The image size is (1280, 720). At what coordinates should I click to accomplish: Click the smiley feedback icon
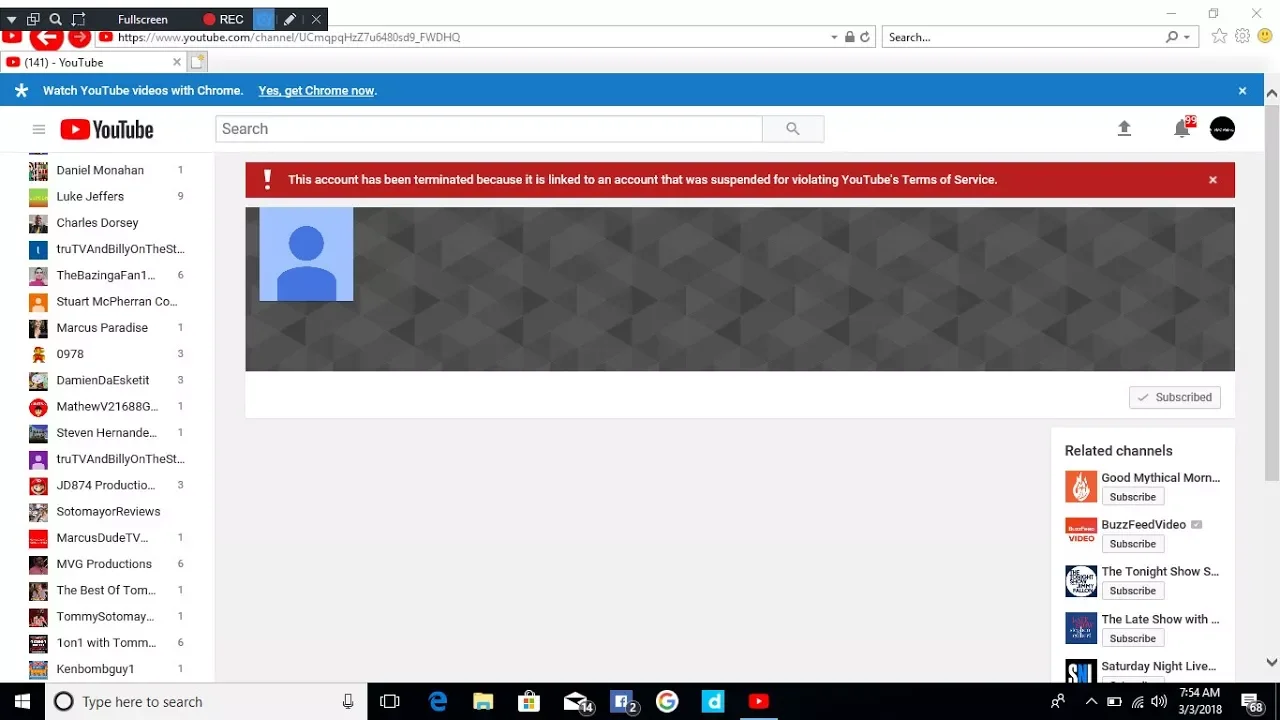click(x=1265, y=36)
